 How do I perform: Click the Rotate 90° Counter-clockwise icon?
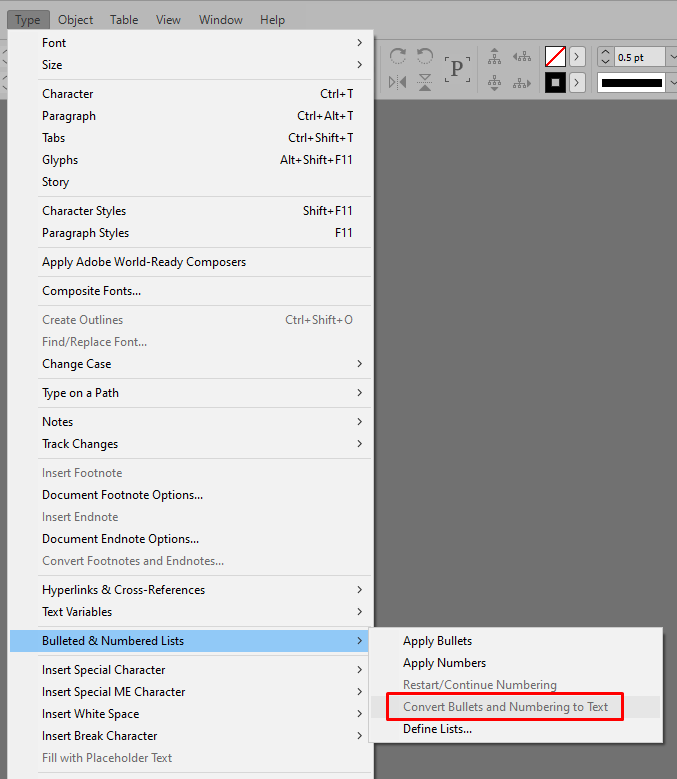pos(425,56)
